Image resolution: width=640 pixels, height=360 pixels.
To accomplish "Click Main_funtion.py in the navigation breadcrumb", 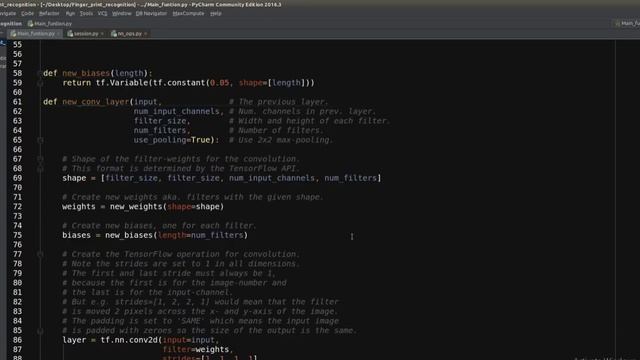I will point(49,24).
